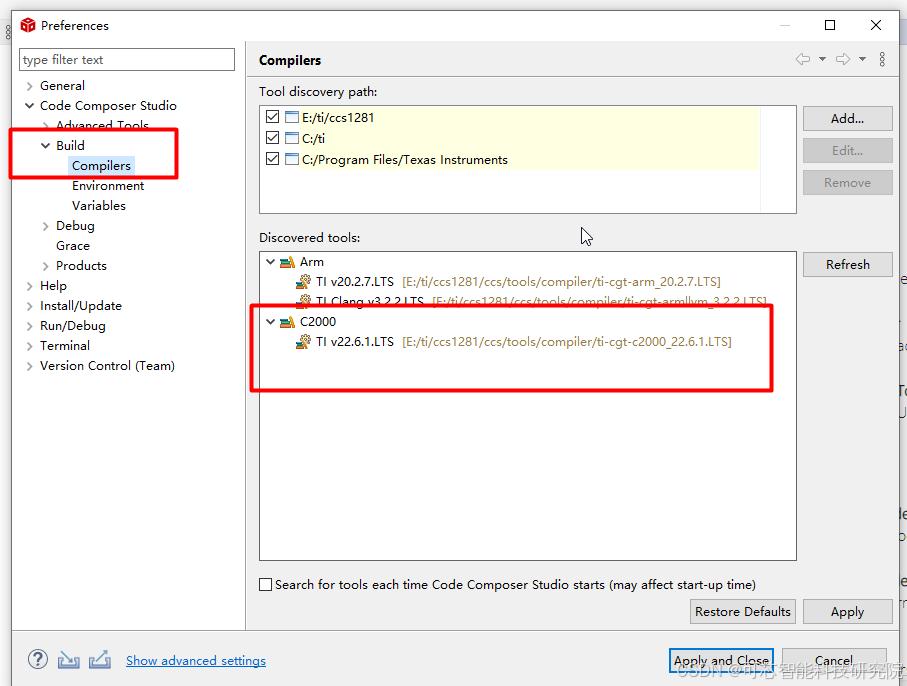Viewport: 907px width, 686px height.
Task: Uncheck the E:/ti/ccs1281 discovery path
Action: (272, 117)
